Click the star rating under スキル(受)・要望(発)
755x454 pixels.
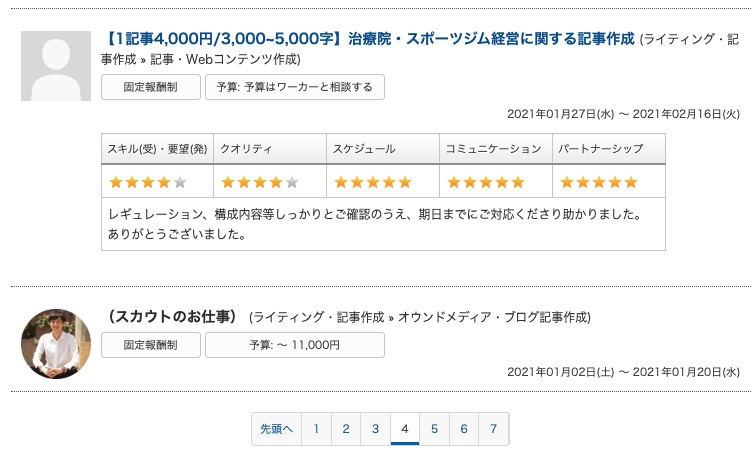147,182
